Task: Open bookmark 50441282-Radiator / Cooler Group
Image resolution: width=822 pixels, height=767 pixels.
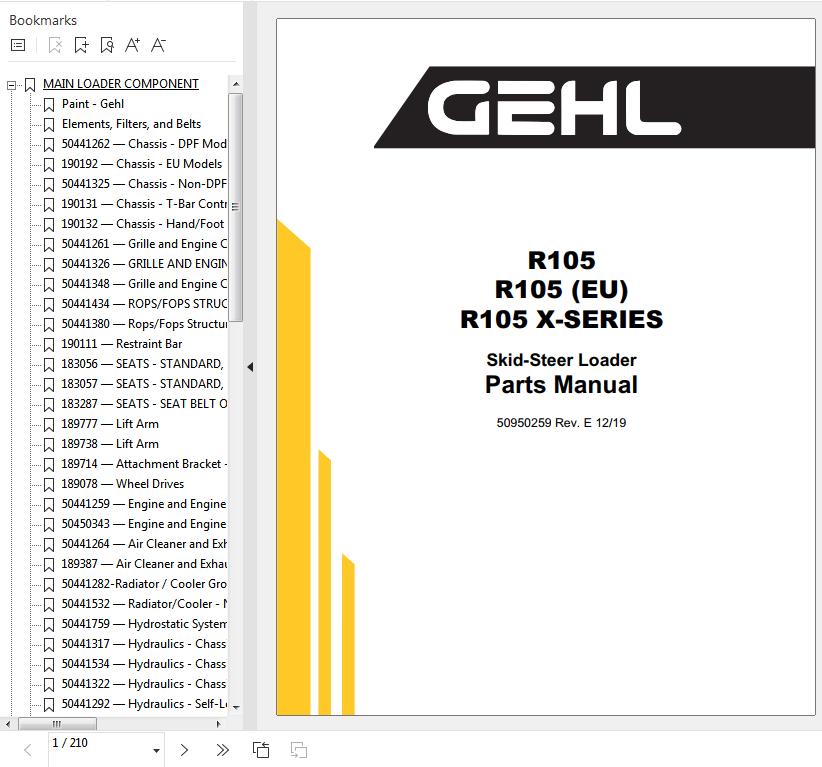Action: click(144, 584)
